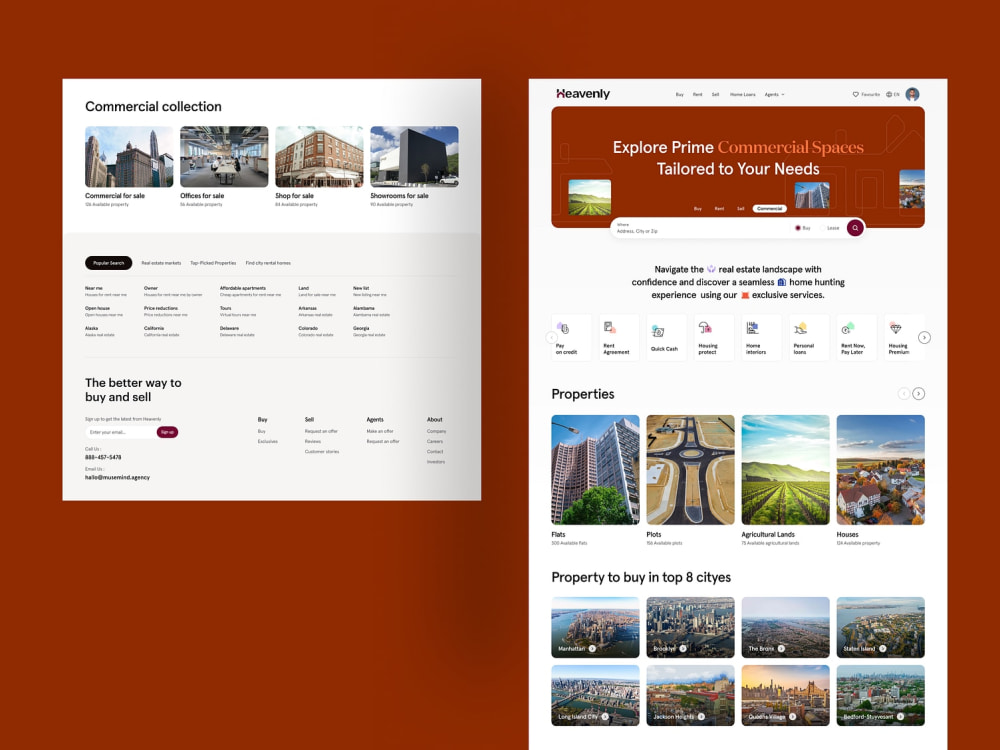This screenshot has height=750, width=1000.
Task: Select the Housing protect service icon
Action: (705, 328)
